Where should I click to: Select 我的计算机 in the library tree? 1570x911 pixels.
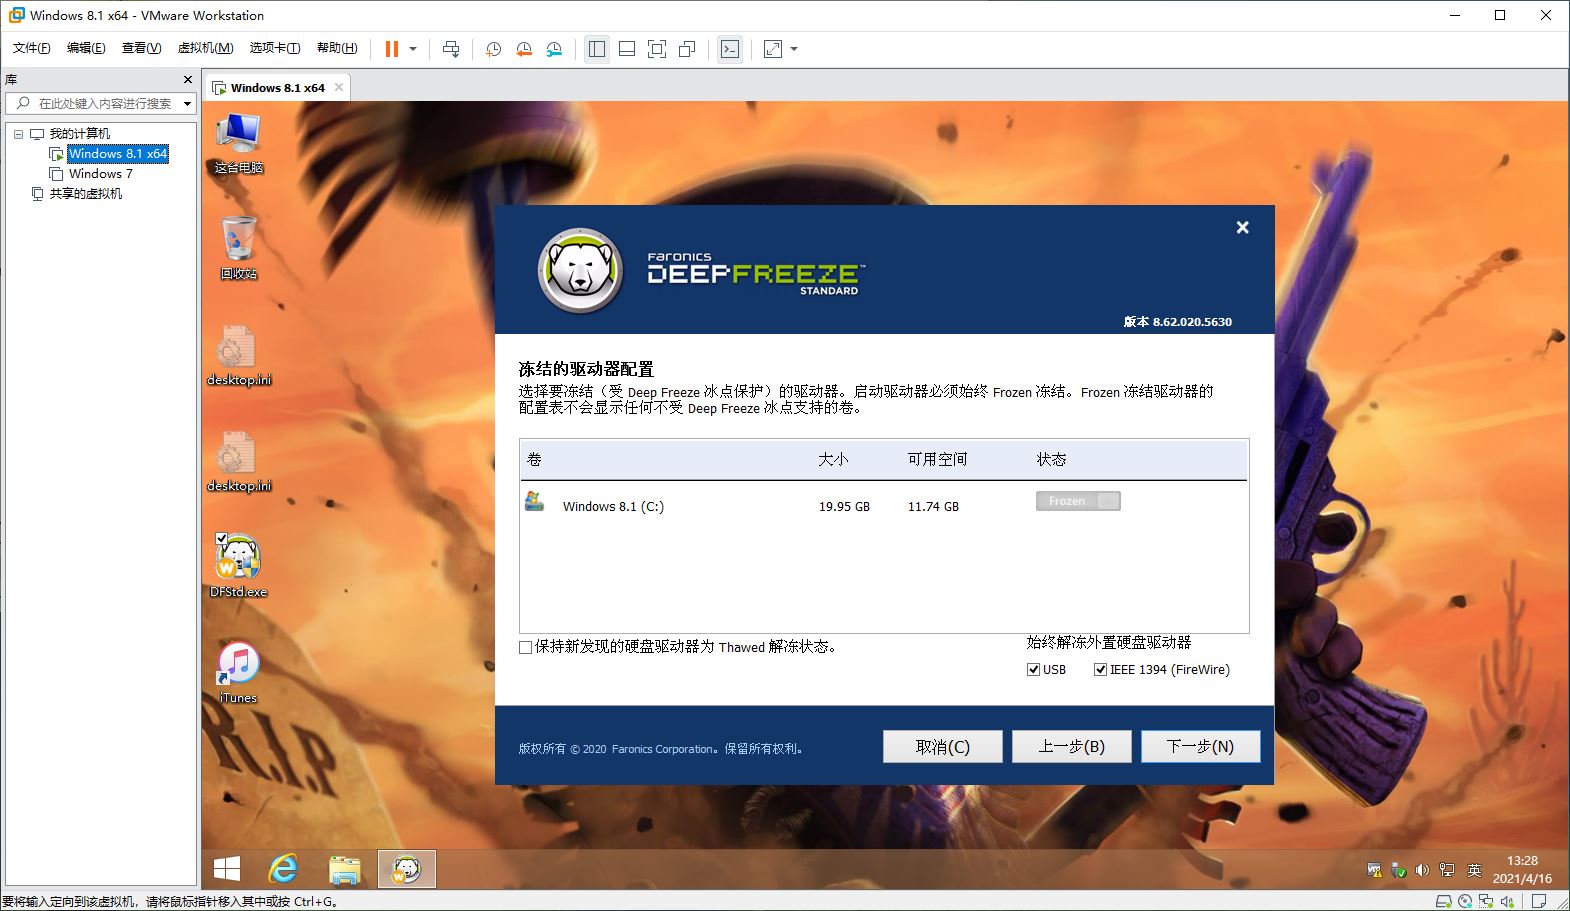click(x=80, y=134)
